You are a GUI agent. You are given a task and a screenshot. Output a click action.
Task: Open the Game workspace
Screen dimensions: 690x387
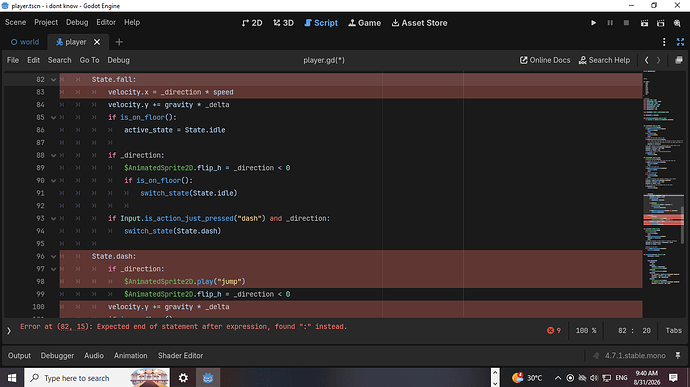pos(364,23)
